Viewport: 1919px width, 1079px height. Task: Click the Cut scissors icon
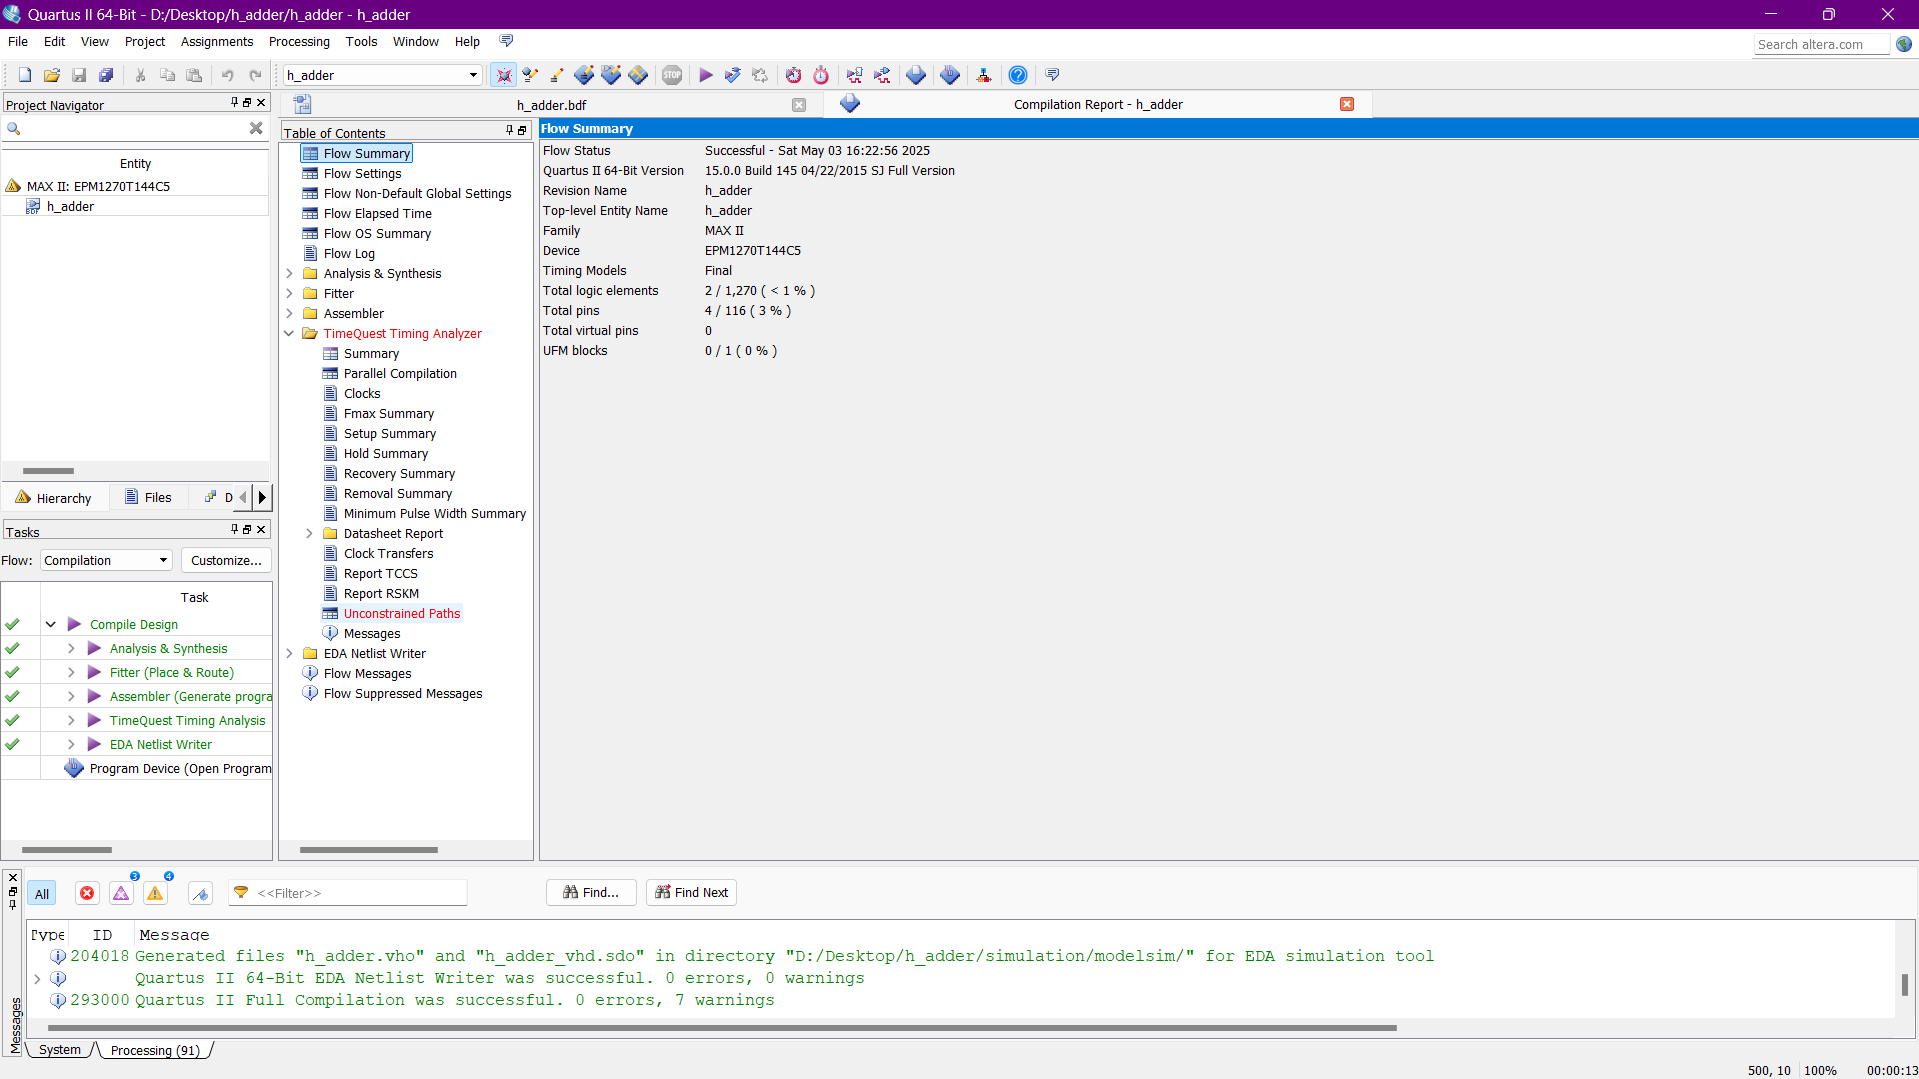tap(141, 75)
